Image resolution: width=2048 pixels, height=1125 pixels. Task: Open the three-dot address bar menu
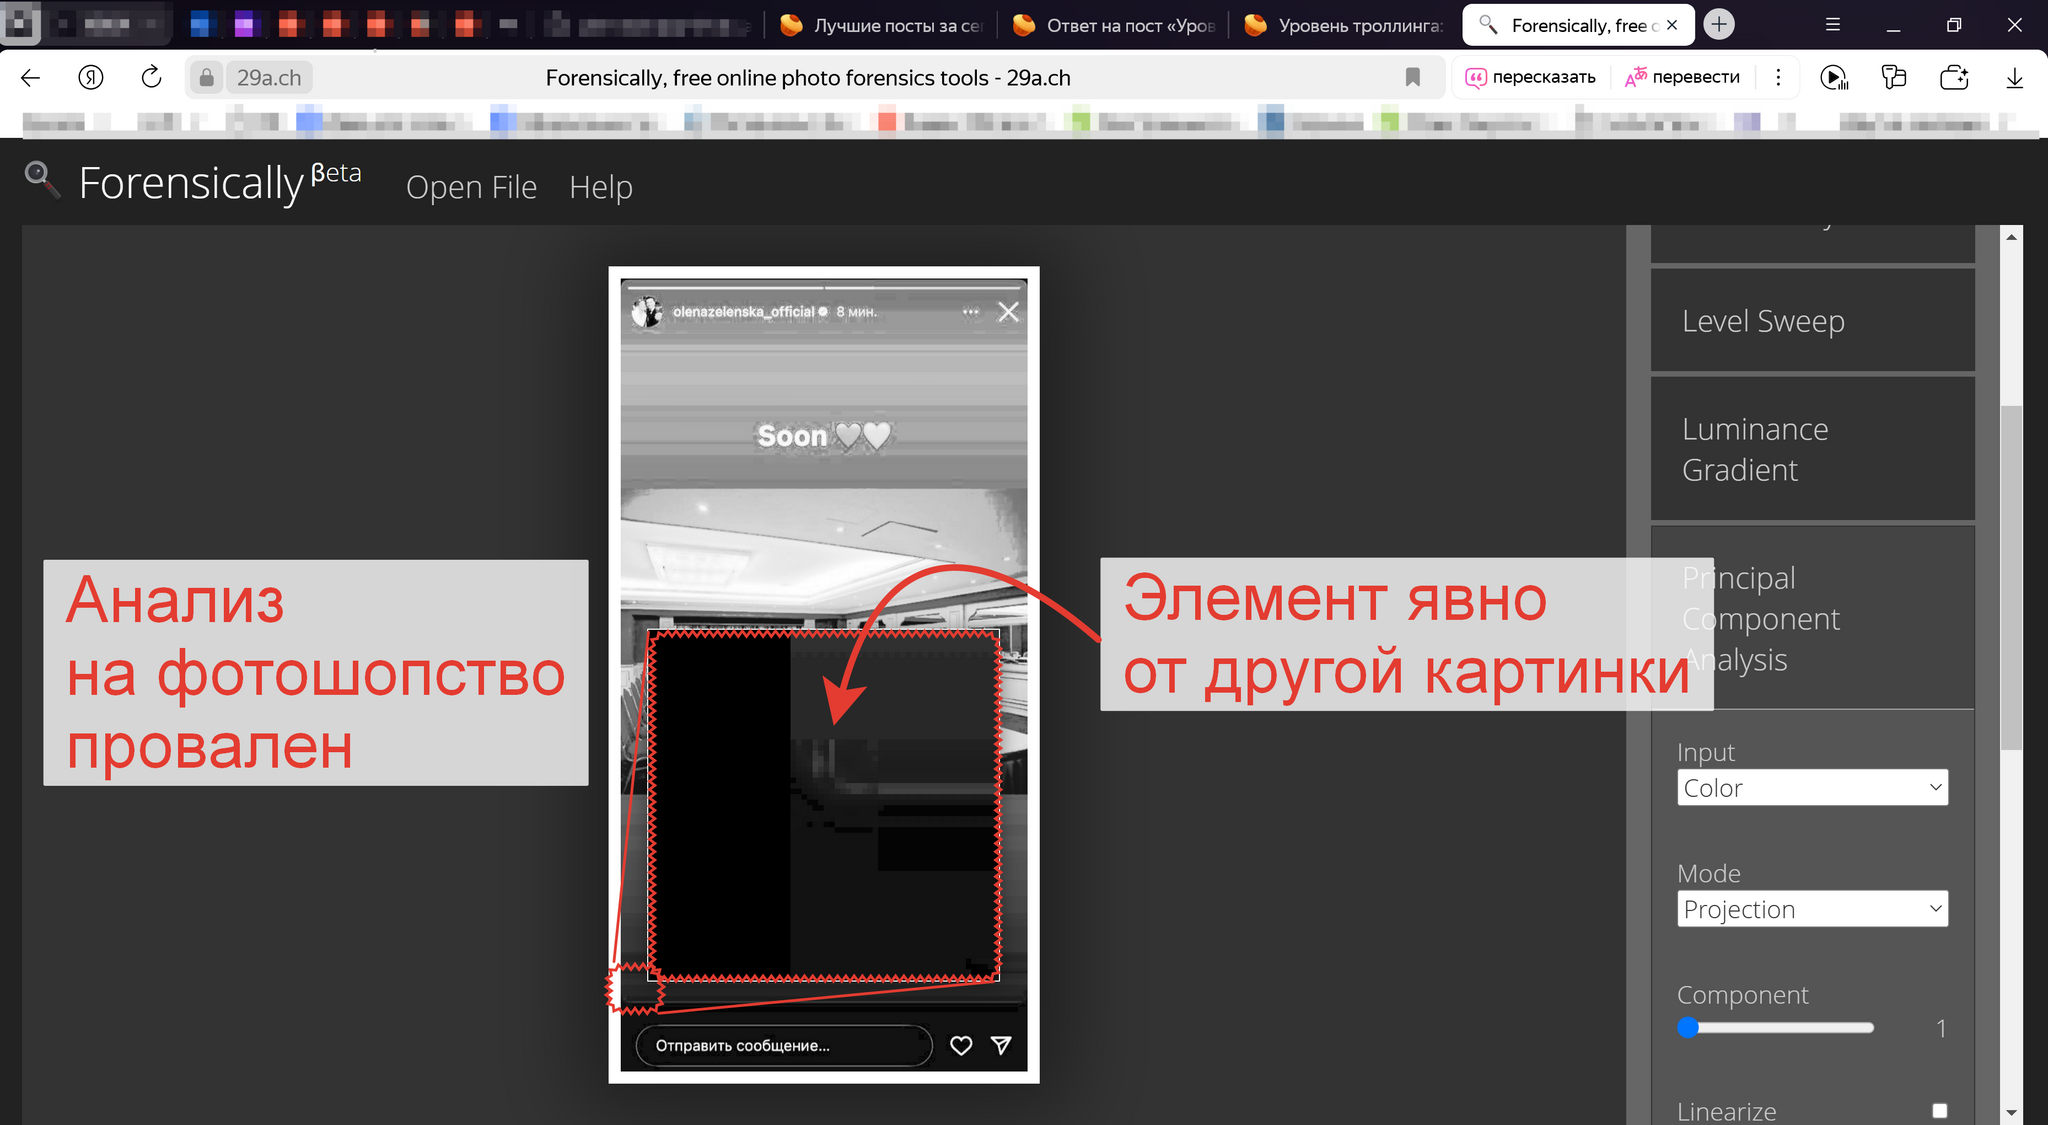pyautogui.click(x=1778, y=77)
